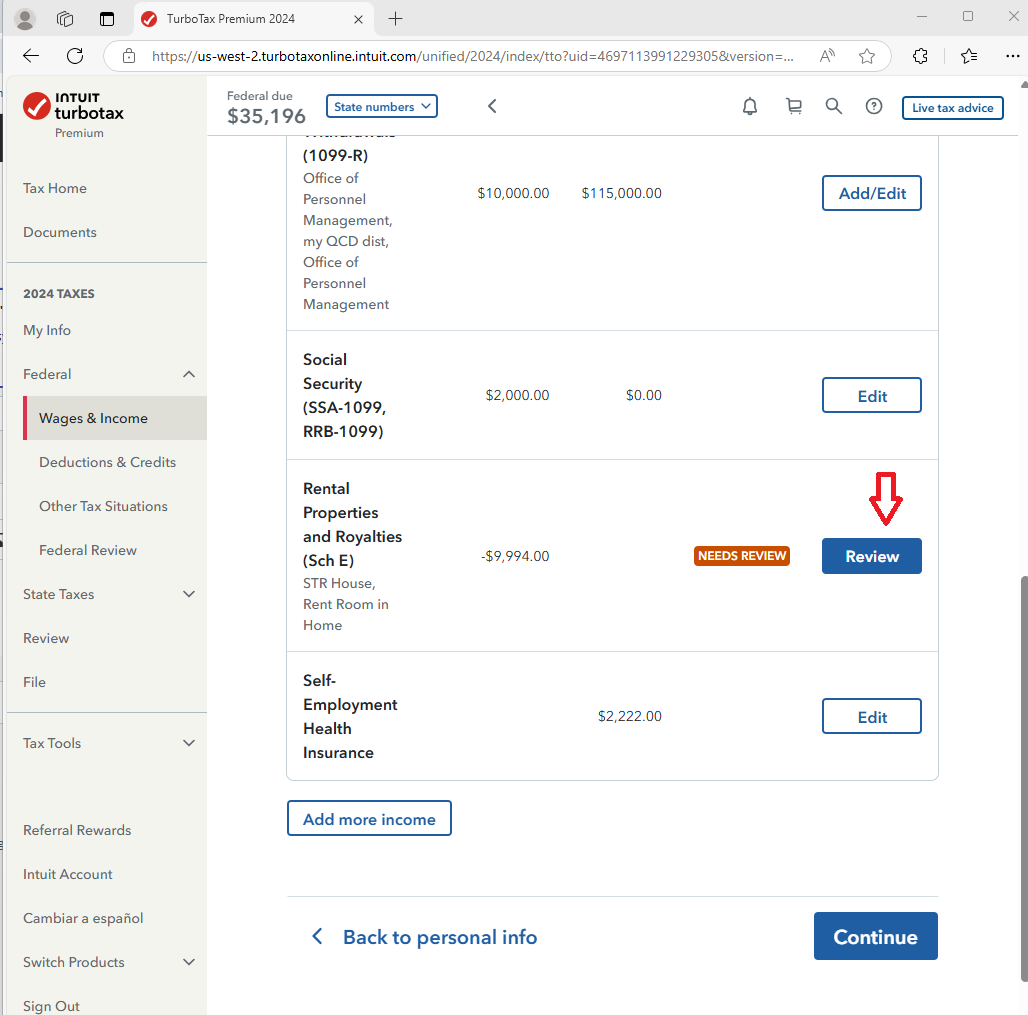Open the help question mark icon
Image resolution: width=1028 pixels, height=1015 pixels.
point(874,107)
